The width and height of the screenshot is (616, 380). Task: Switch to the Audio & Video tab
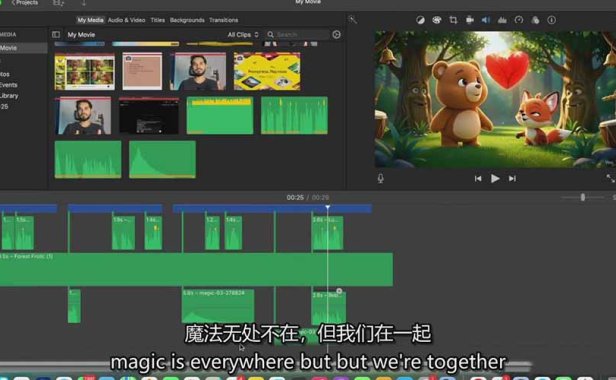pyautogui.click(x=126, y=20)
